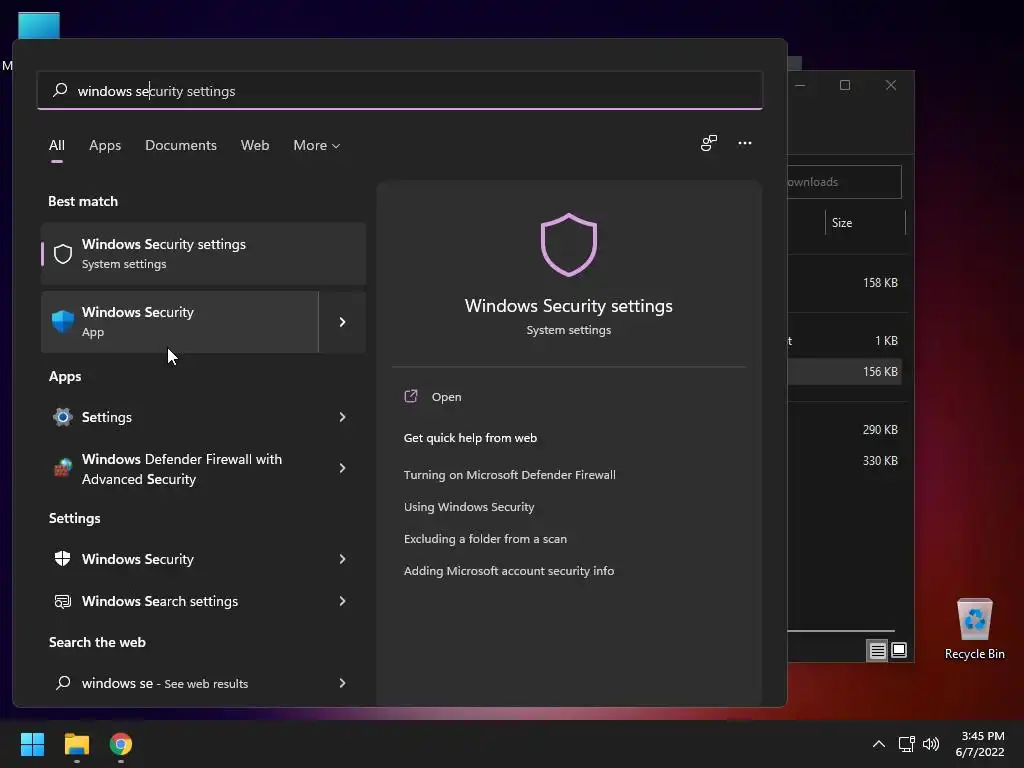Open the More filter dropdown
This screenshot has width=1024, height=768.
pos(317,145)
